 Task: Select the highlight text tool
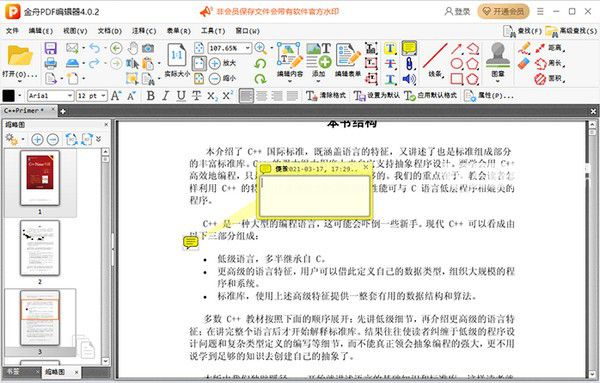(x=390, y=48)
